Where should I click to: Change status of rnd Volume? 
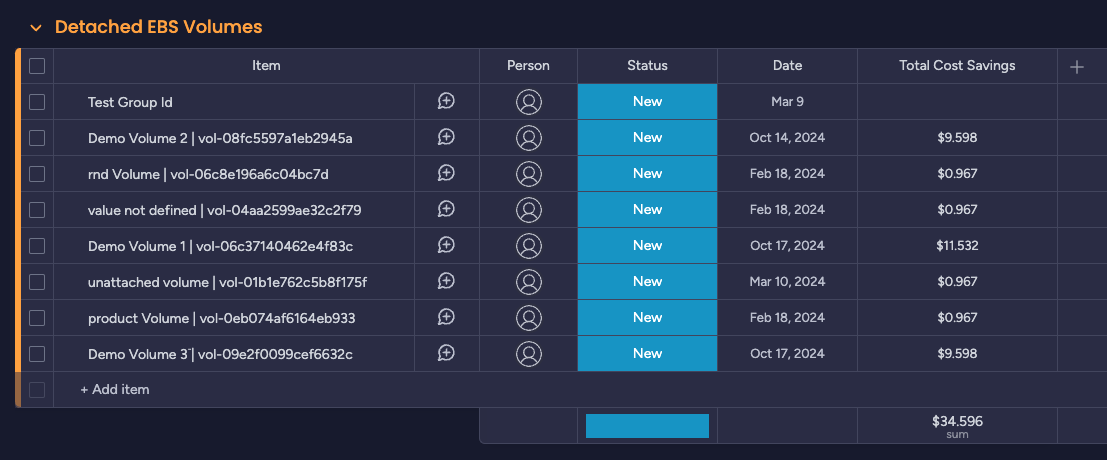click(x=647, y=174)
